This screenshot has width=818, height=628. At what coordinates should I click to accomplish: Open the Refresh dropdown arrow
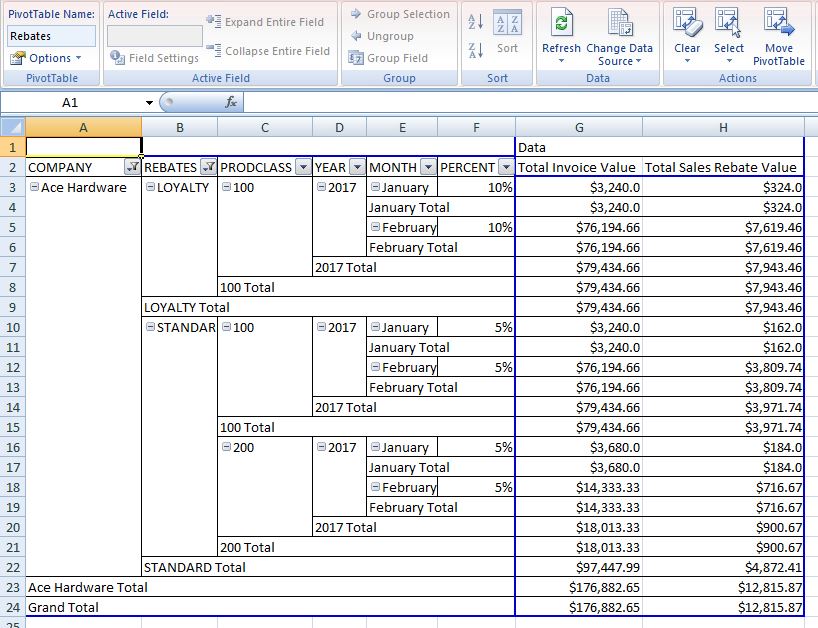point(561,61)
